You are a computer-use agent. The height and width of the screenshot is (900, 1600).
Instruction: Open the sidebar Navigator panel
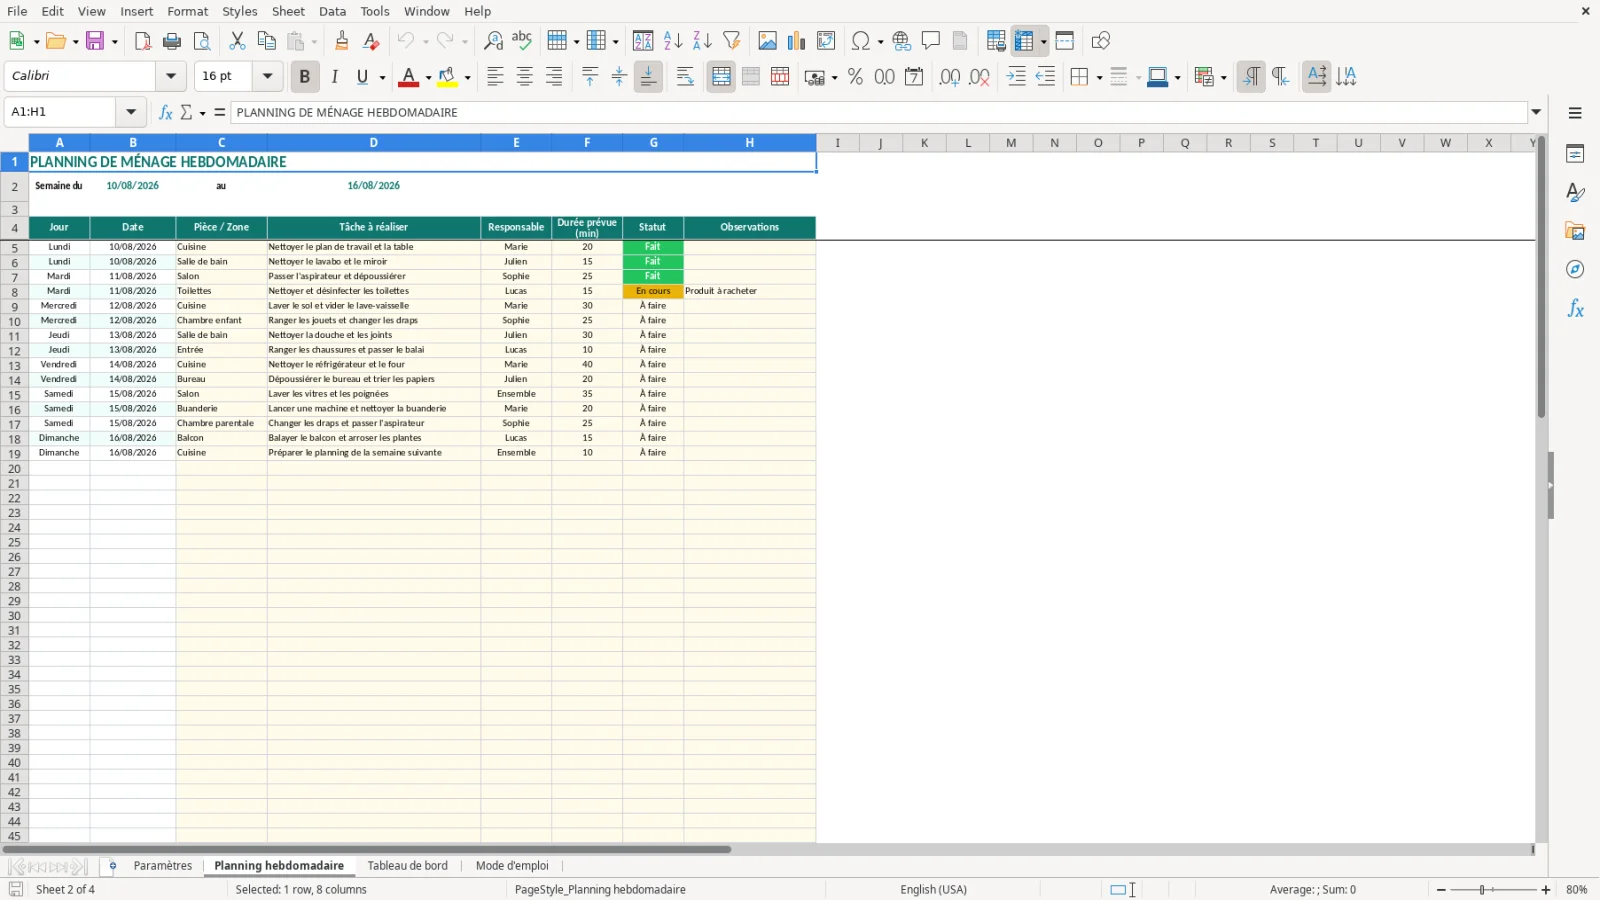[x=1575, y=269]
